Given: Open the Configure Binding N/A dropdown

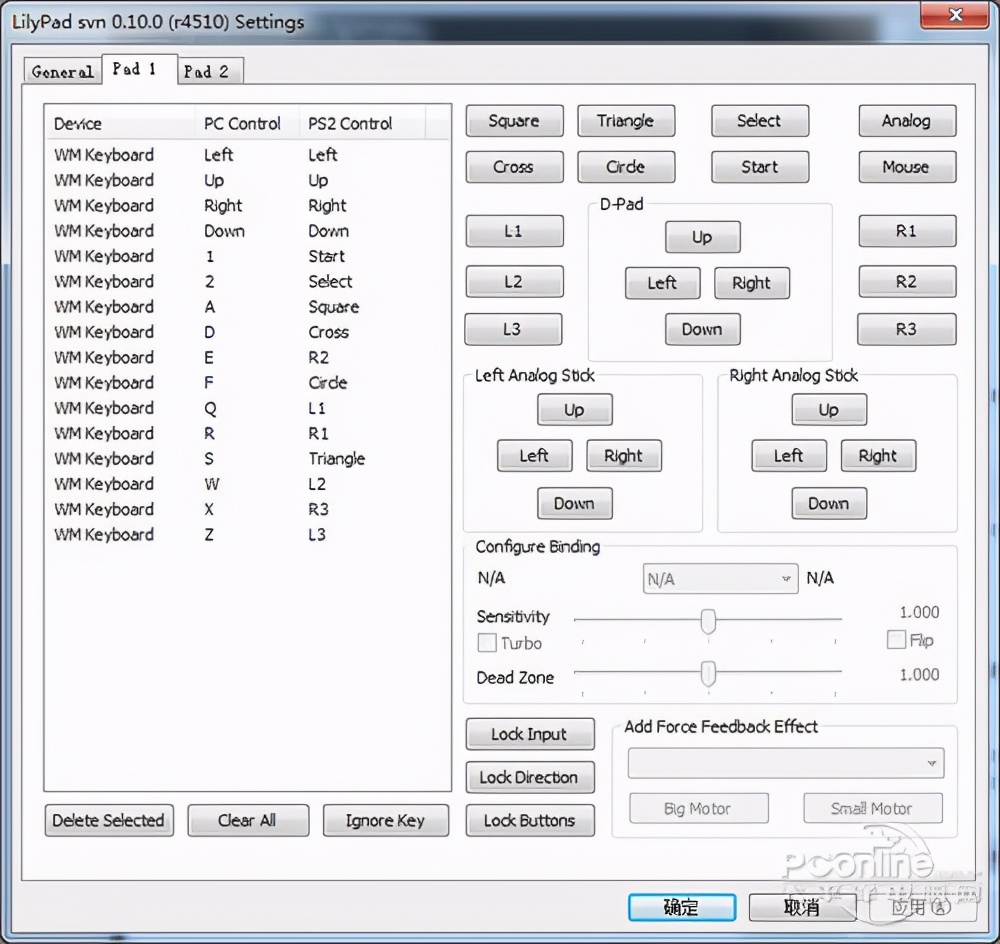Looking at the screenshot, I should coord(719,579).
